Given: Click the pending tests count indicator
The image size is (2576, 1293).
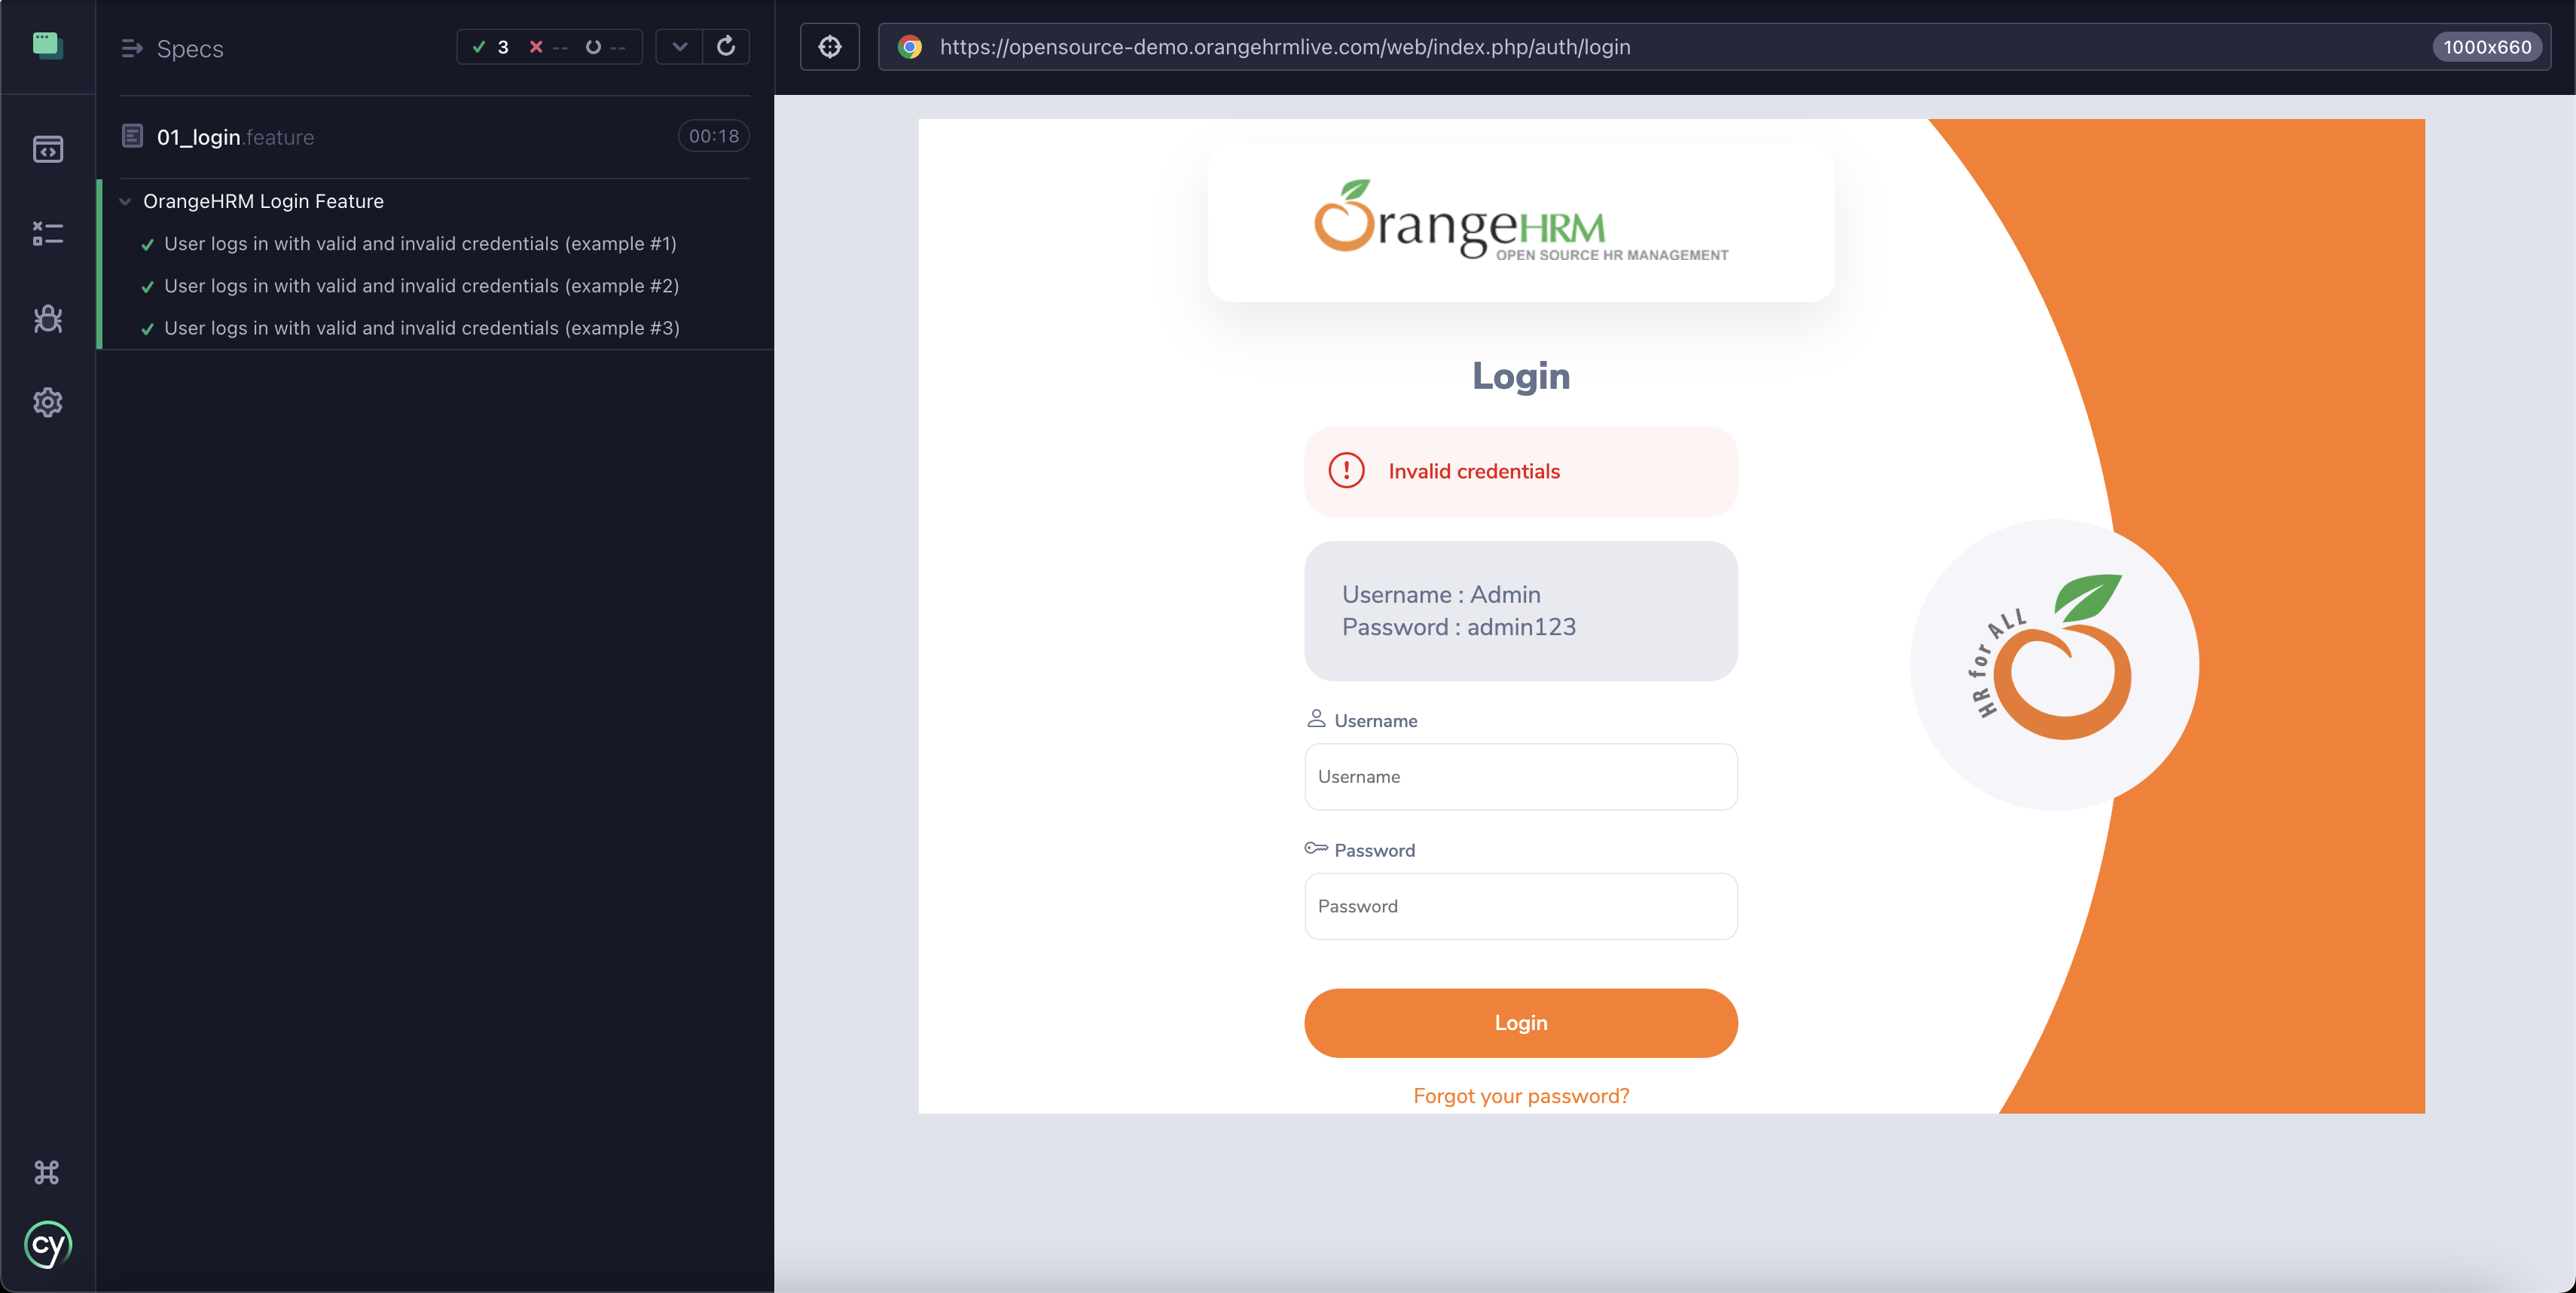Looking at the screenshot, I should pyautogui.click(x=605, y=47).
